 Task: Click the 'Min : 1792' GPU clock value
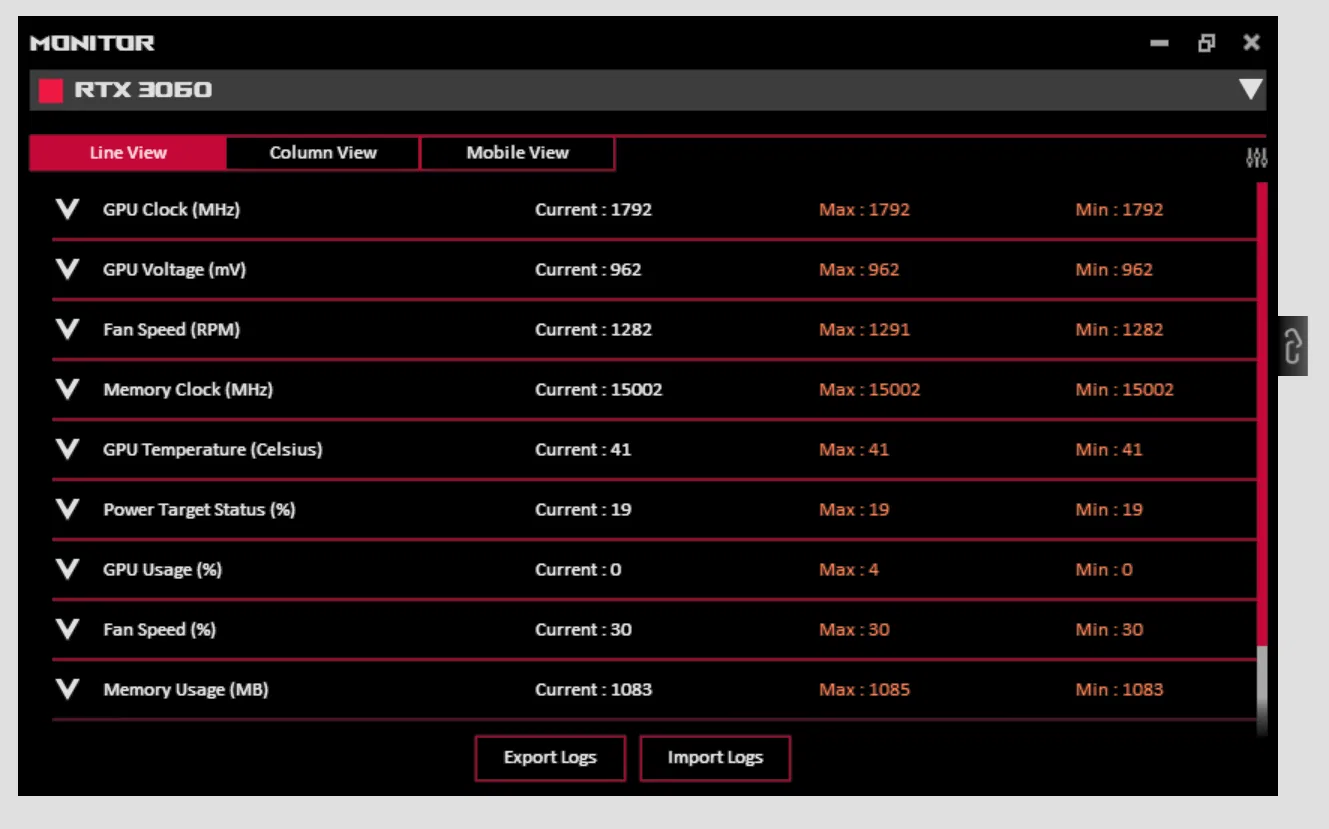point(1119,210)
